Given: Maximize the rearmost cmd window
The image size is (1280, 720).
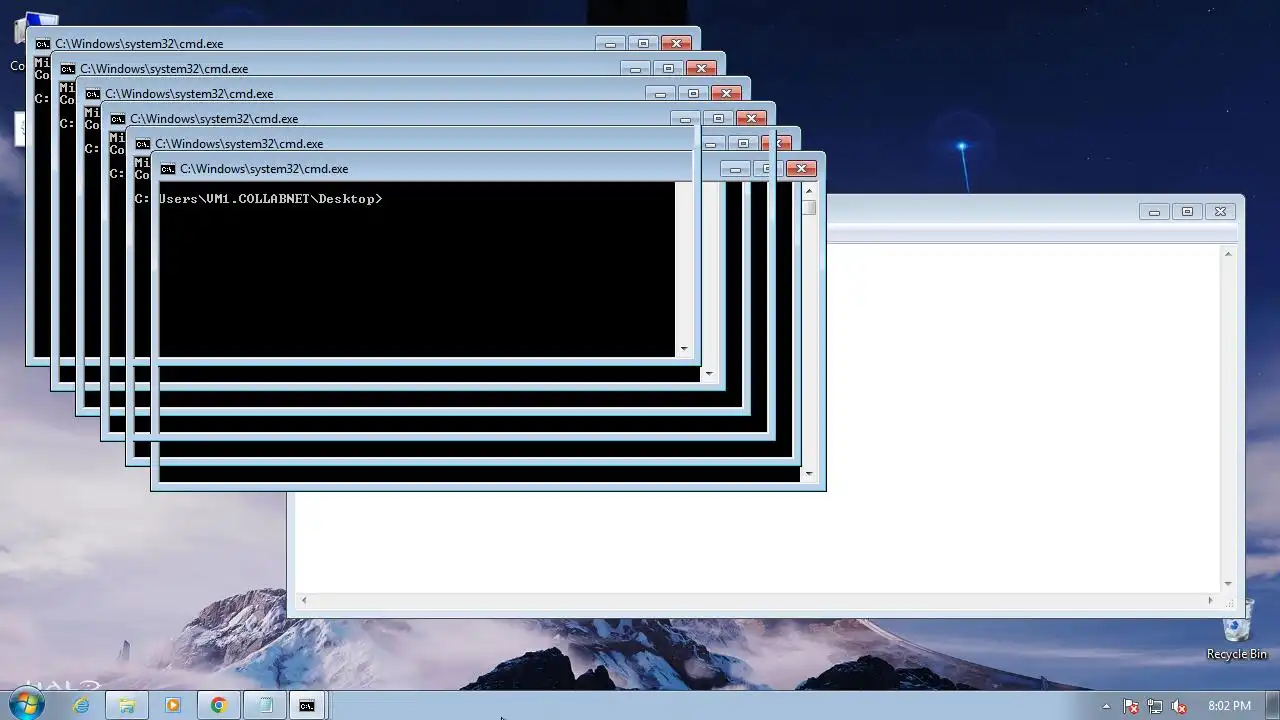Looking at the screenshot, I should tap(643, 44).
